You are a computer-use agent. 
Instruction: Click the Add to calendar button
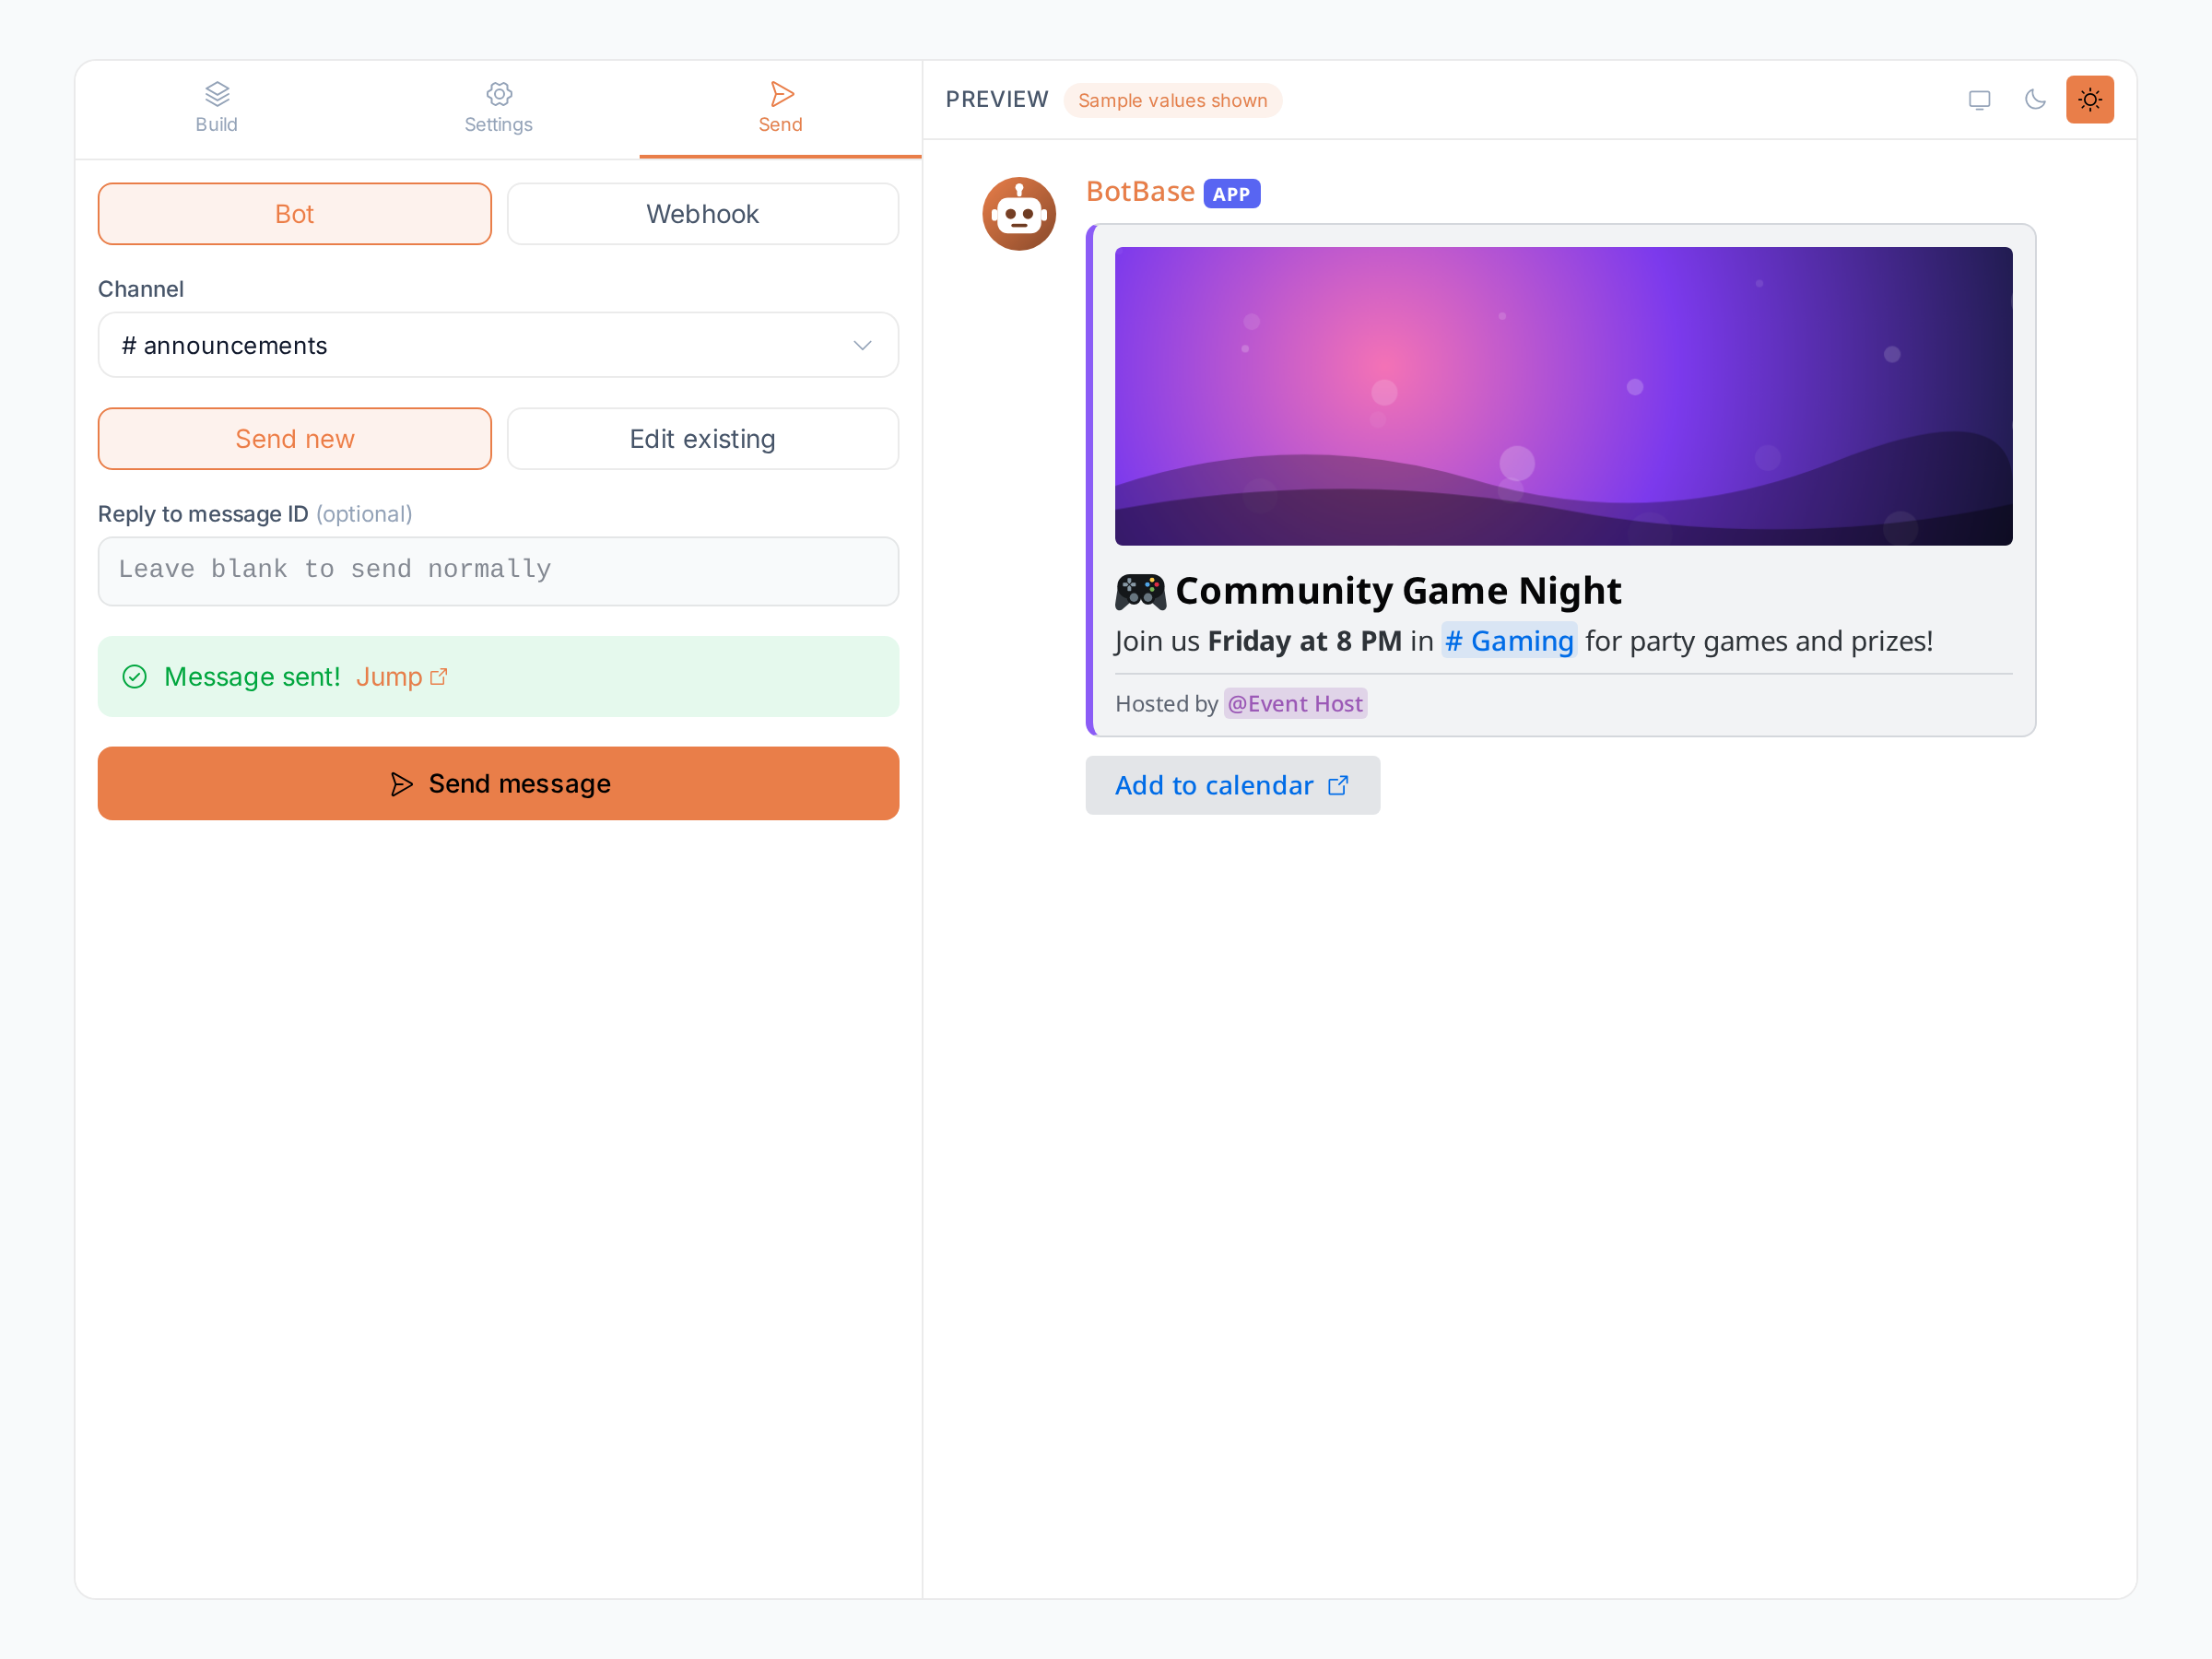point(1232,786)
